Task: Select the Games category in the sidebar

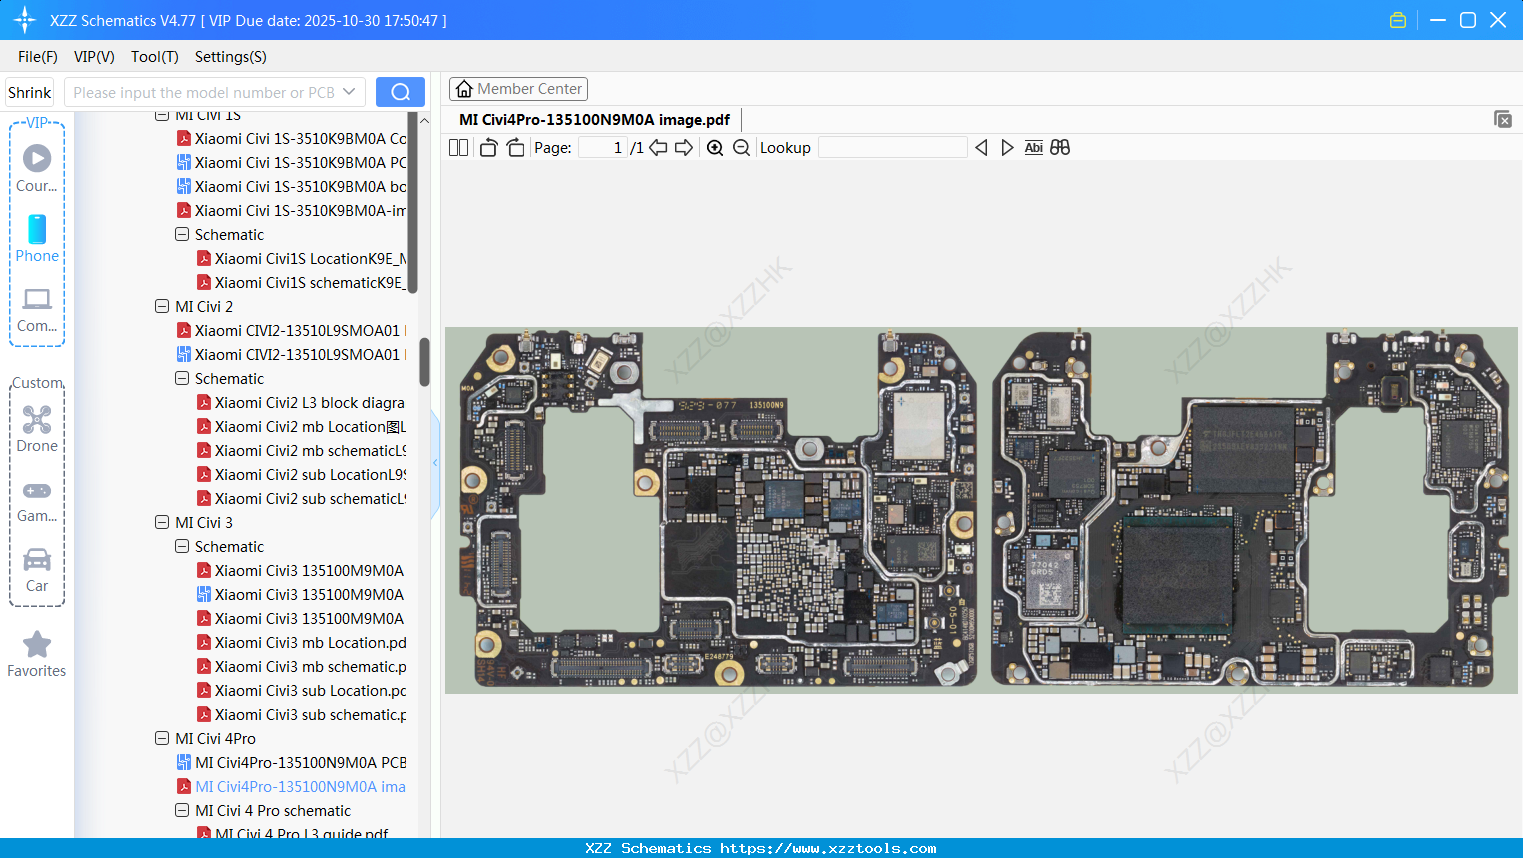Action: coord(36,498)
